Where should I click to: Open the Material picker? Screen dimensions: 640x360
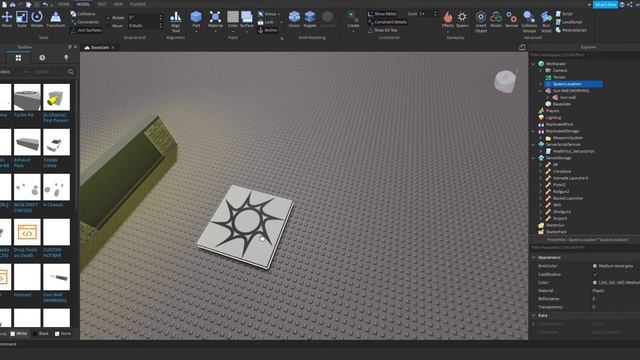coord(215,19)
